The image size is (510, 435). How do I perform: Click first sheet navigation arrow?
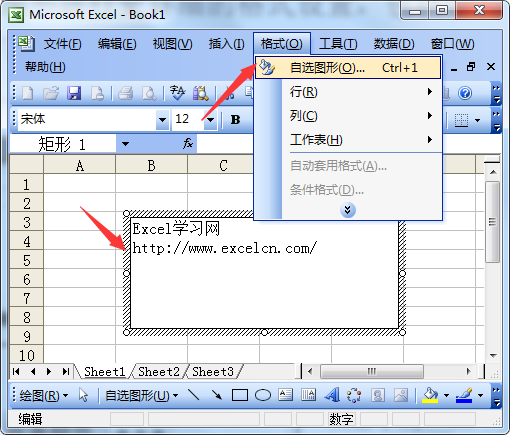[x=16, y=371]
